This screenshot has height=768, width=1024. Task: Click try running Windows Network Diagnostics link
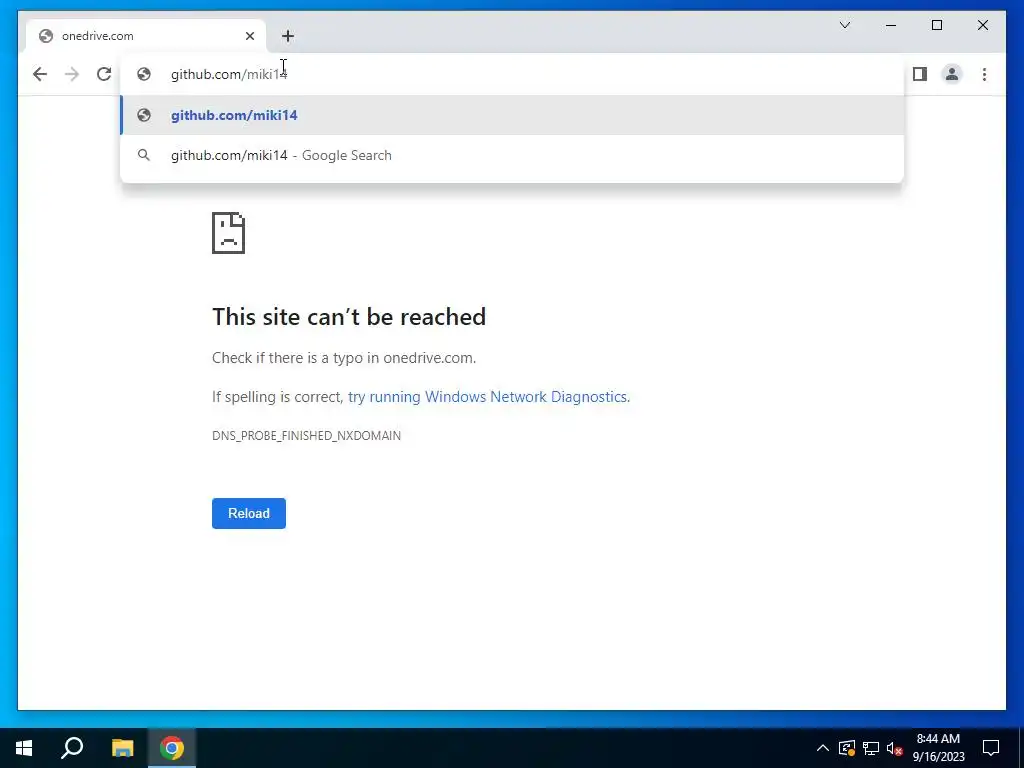click(488, 397)
